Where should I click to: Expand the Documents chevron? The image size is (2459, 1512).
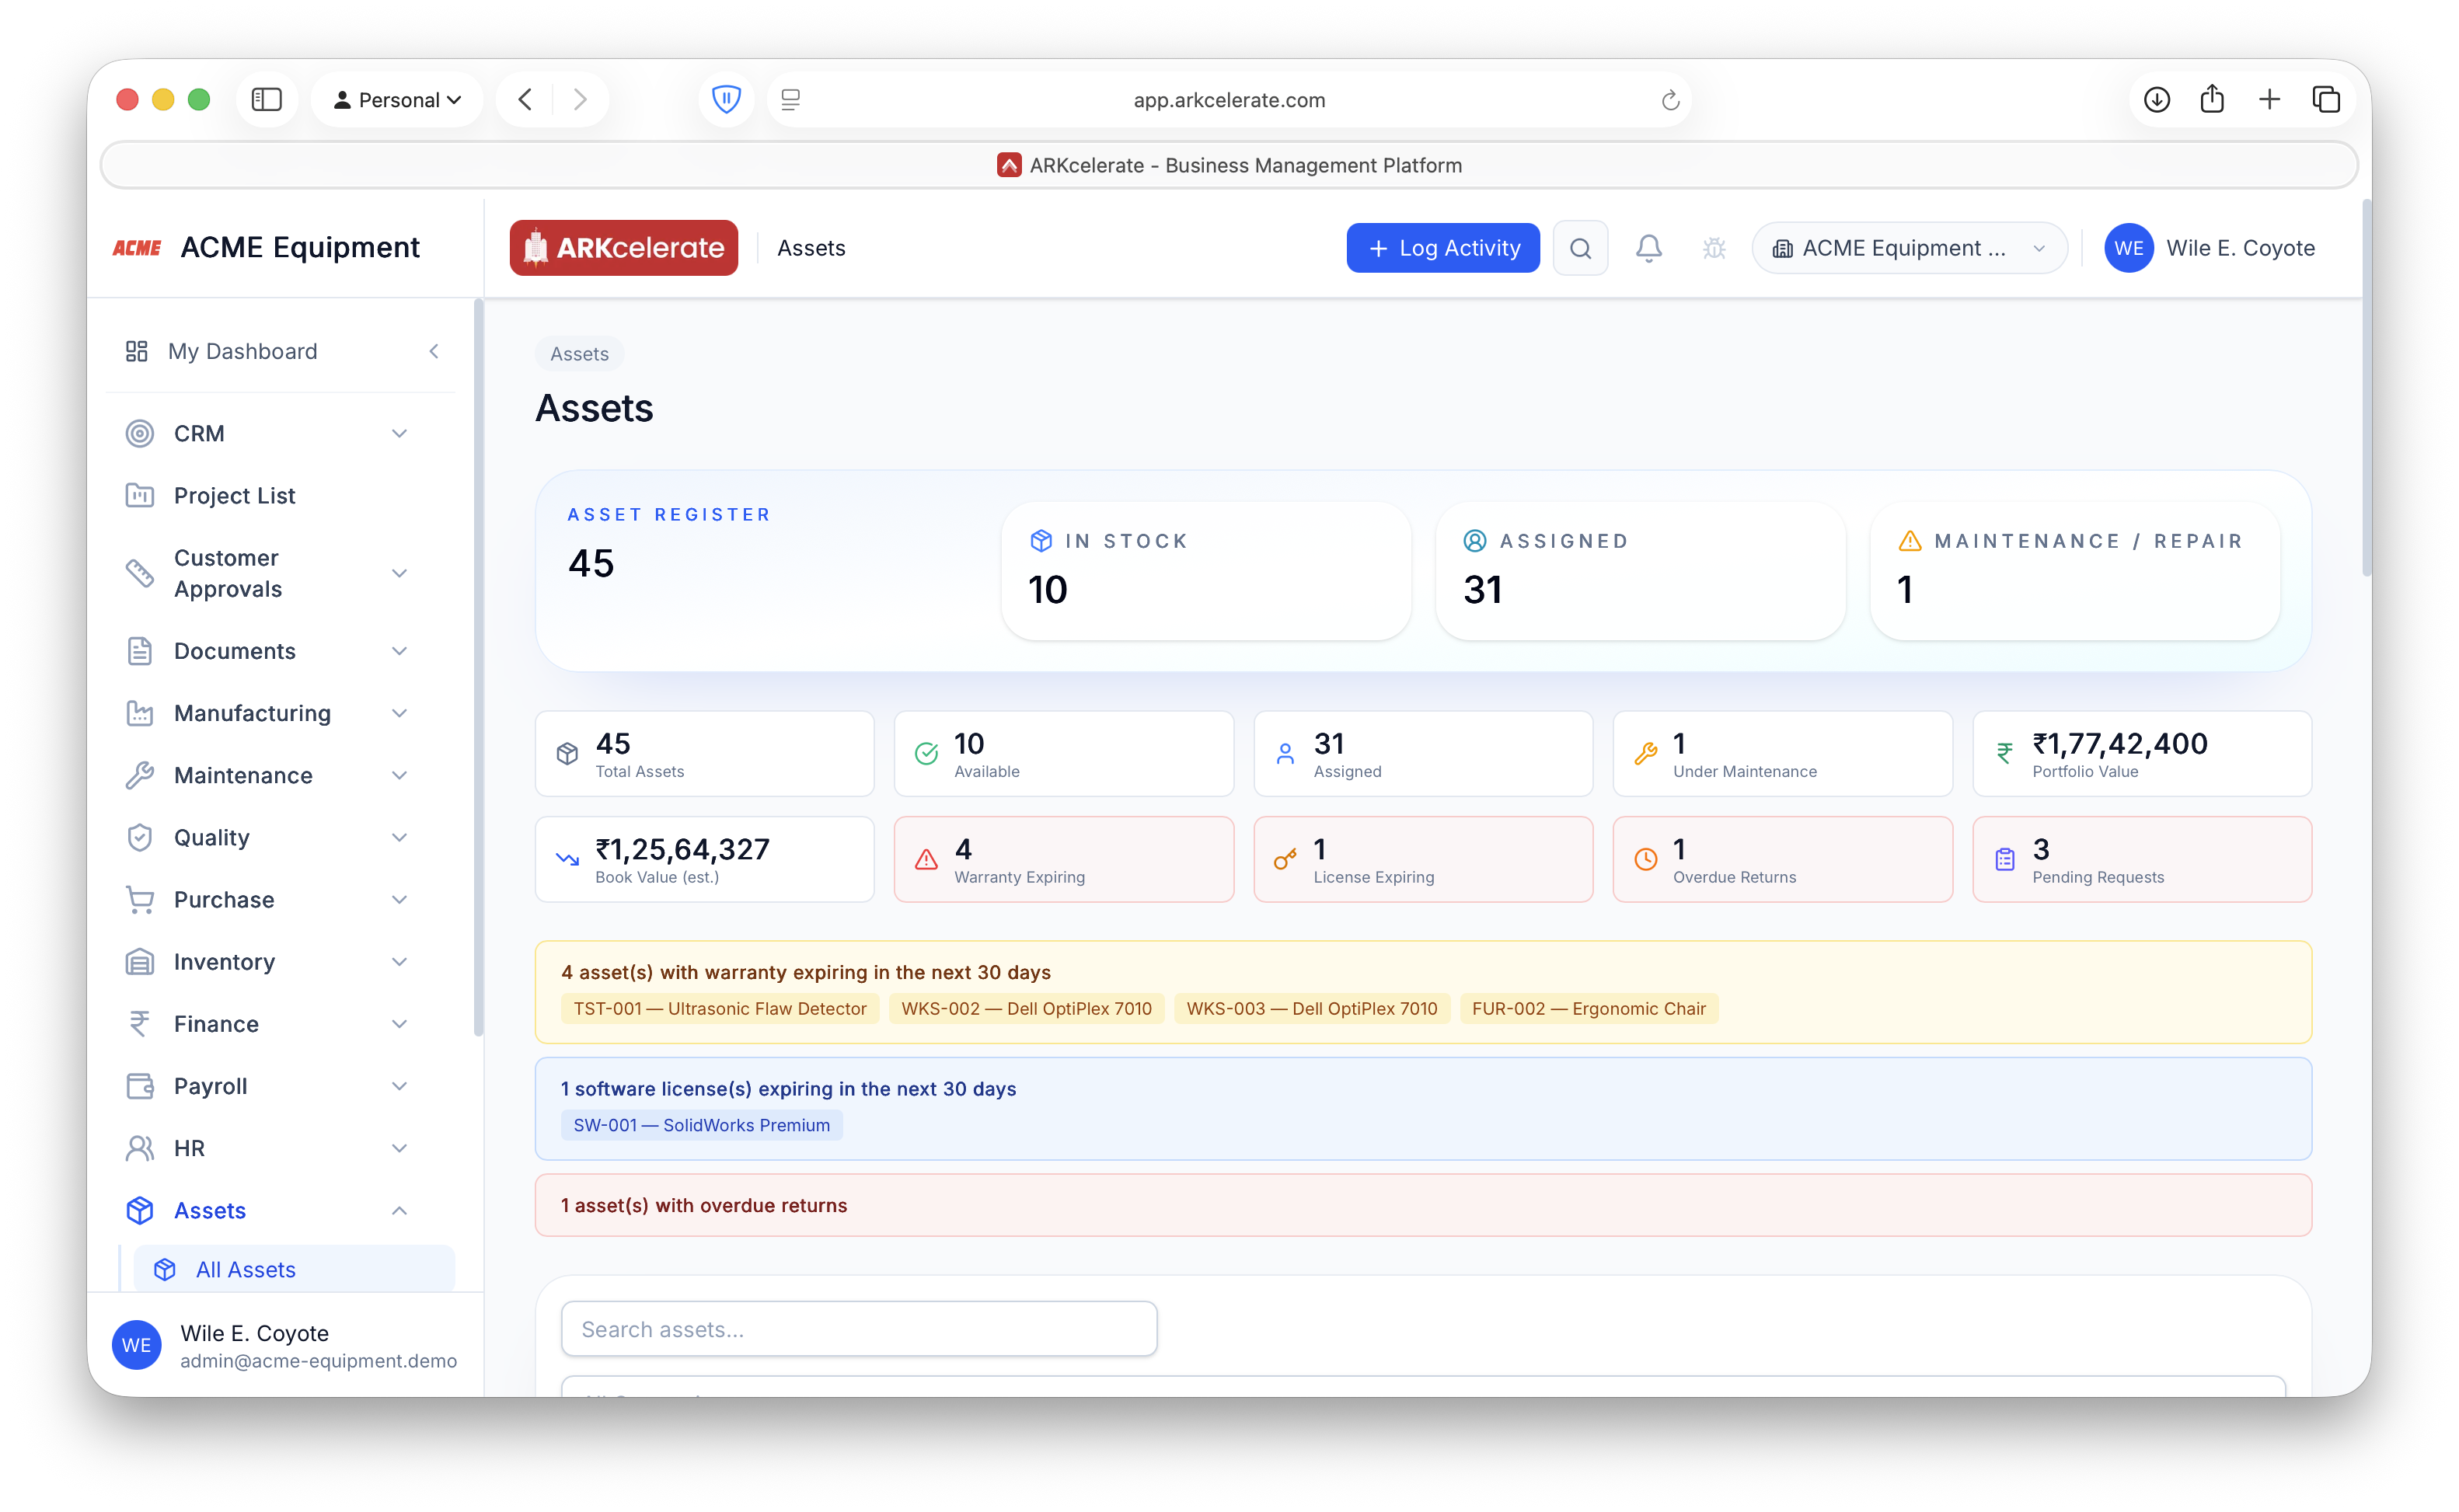pyautogui.click(x=399, y=651)
